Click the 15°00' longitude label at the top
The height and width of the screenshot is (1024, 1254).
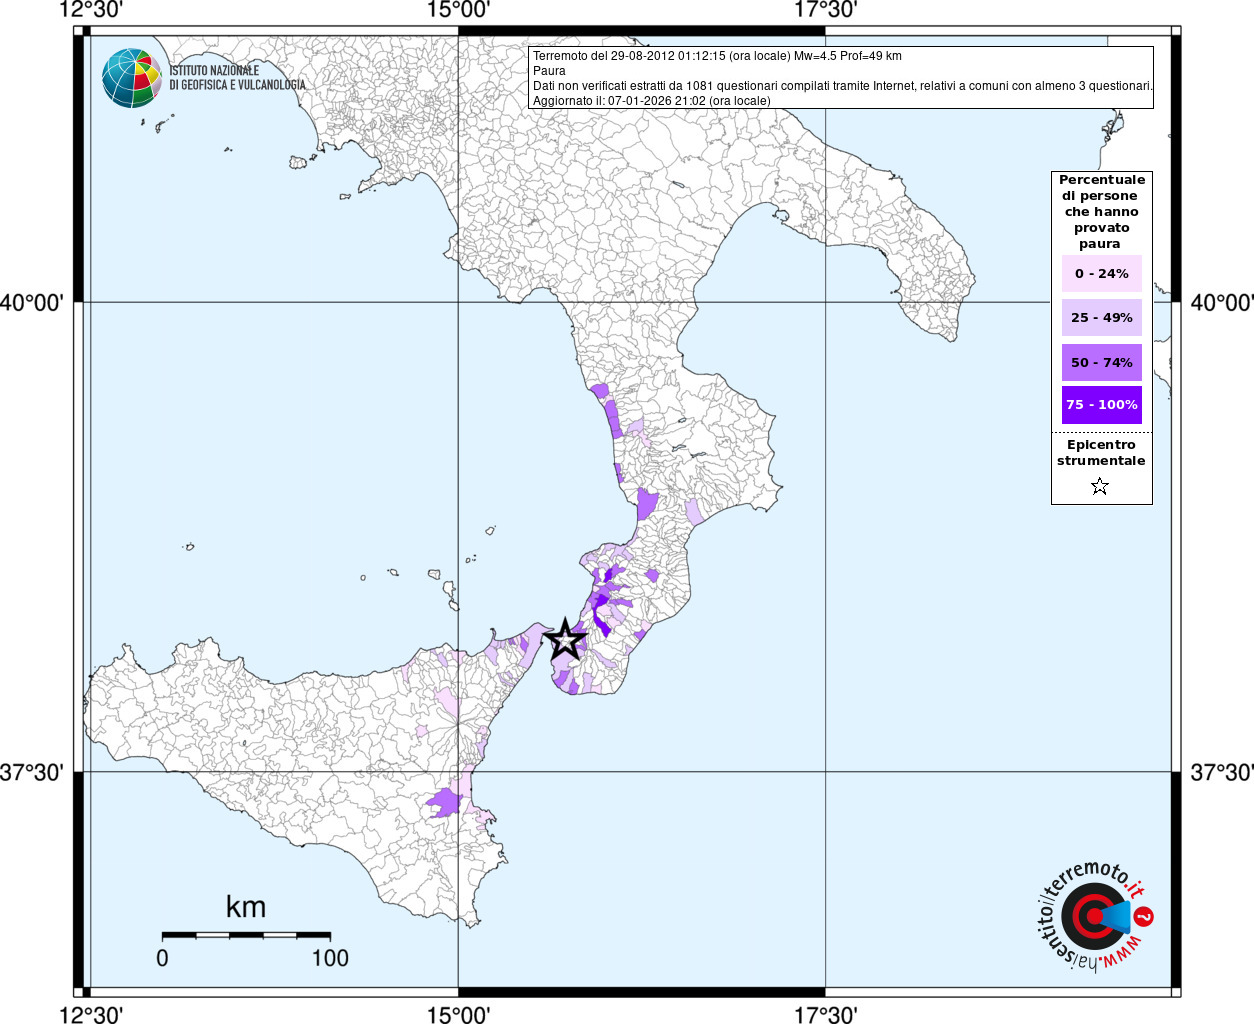(x=458, y=10)
